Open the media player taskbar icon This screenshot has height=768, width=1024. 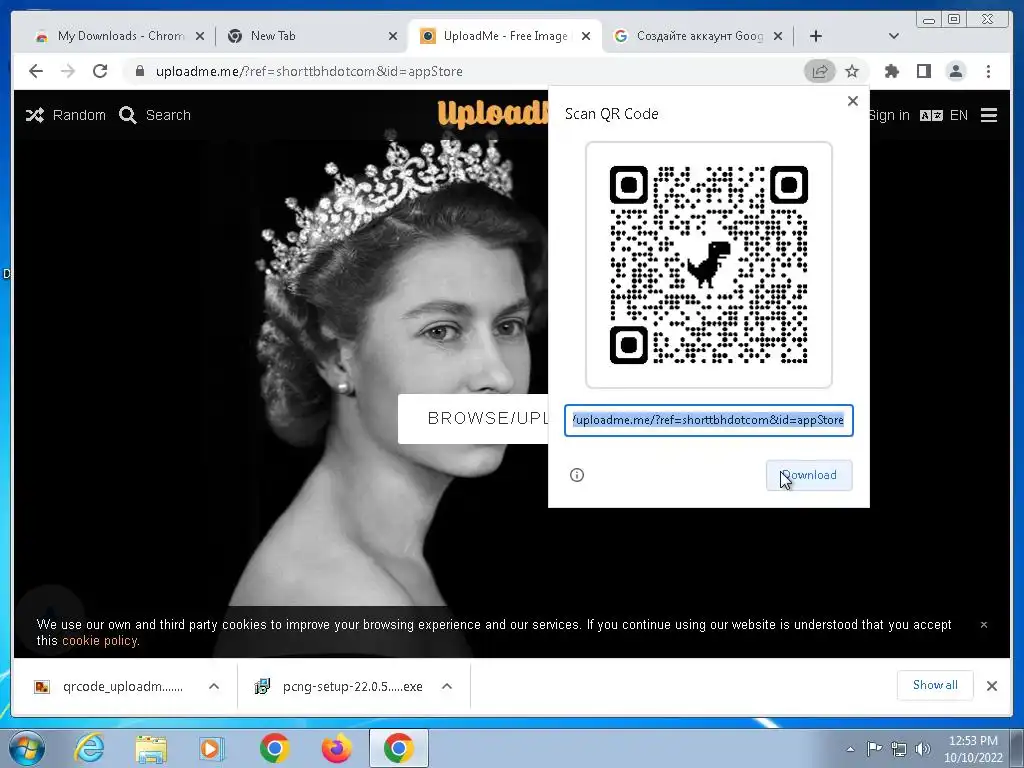point(212,748)
